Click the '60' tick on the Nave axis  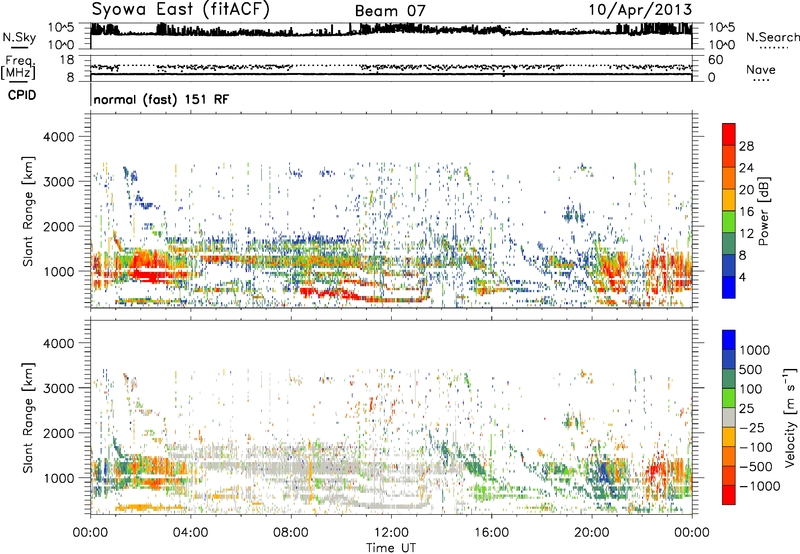715,60
